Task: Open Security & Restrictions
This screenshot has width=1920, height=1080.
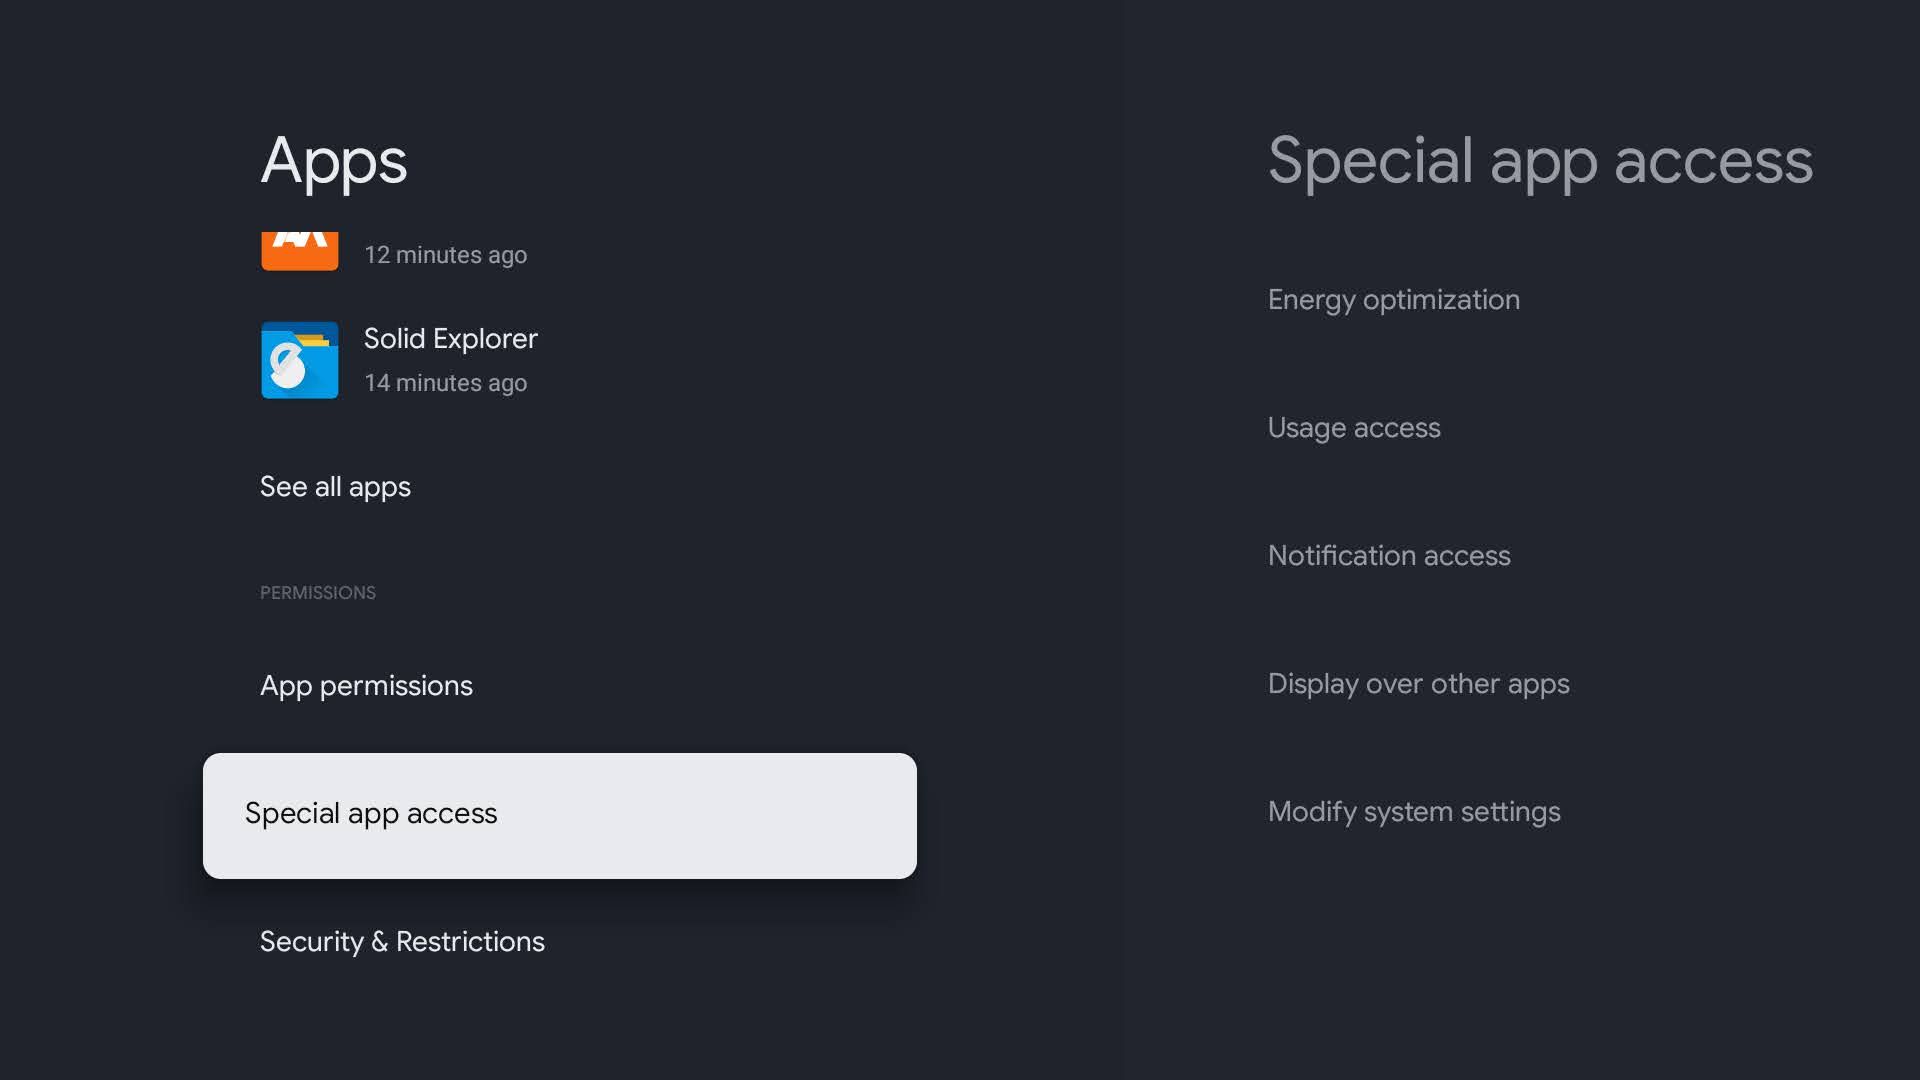Action: click(x=402, y=941)
